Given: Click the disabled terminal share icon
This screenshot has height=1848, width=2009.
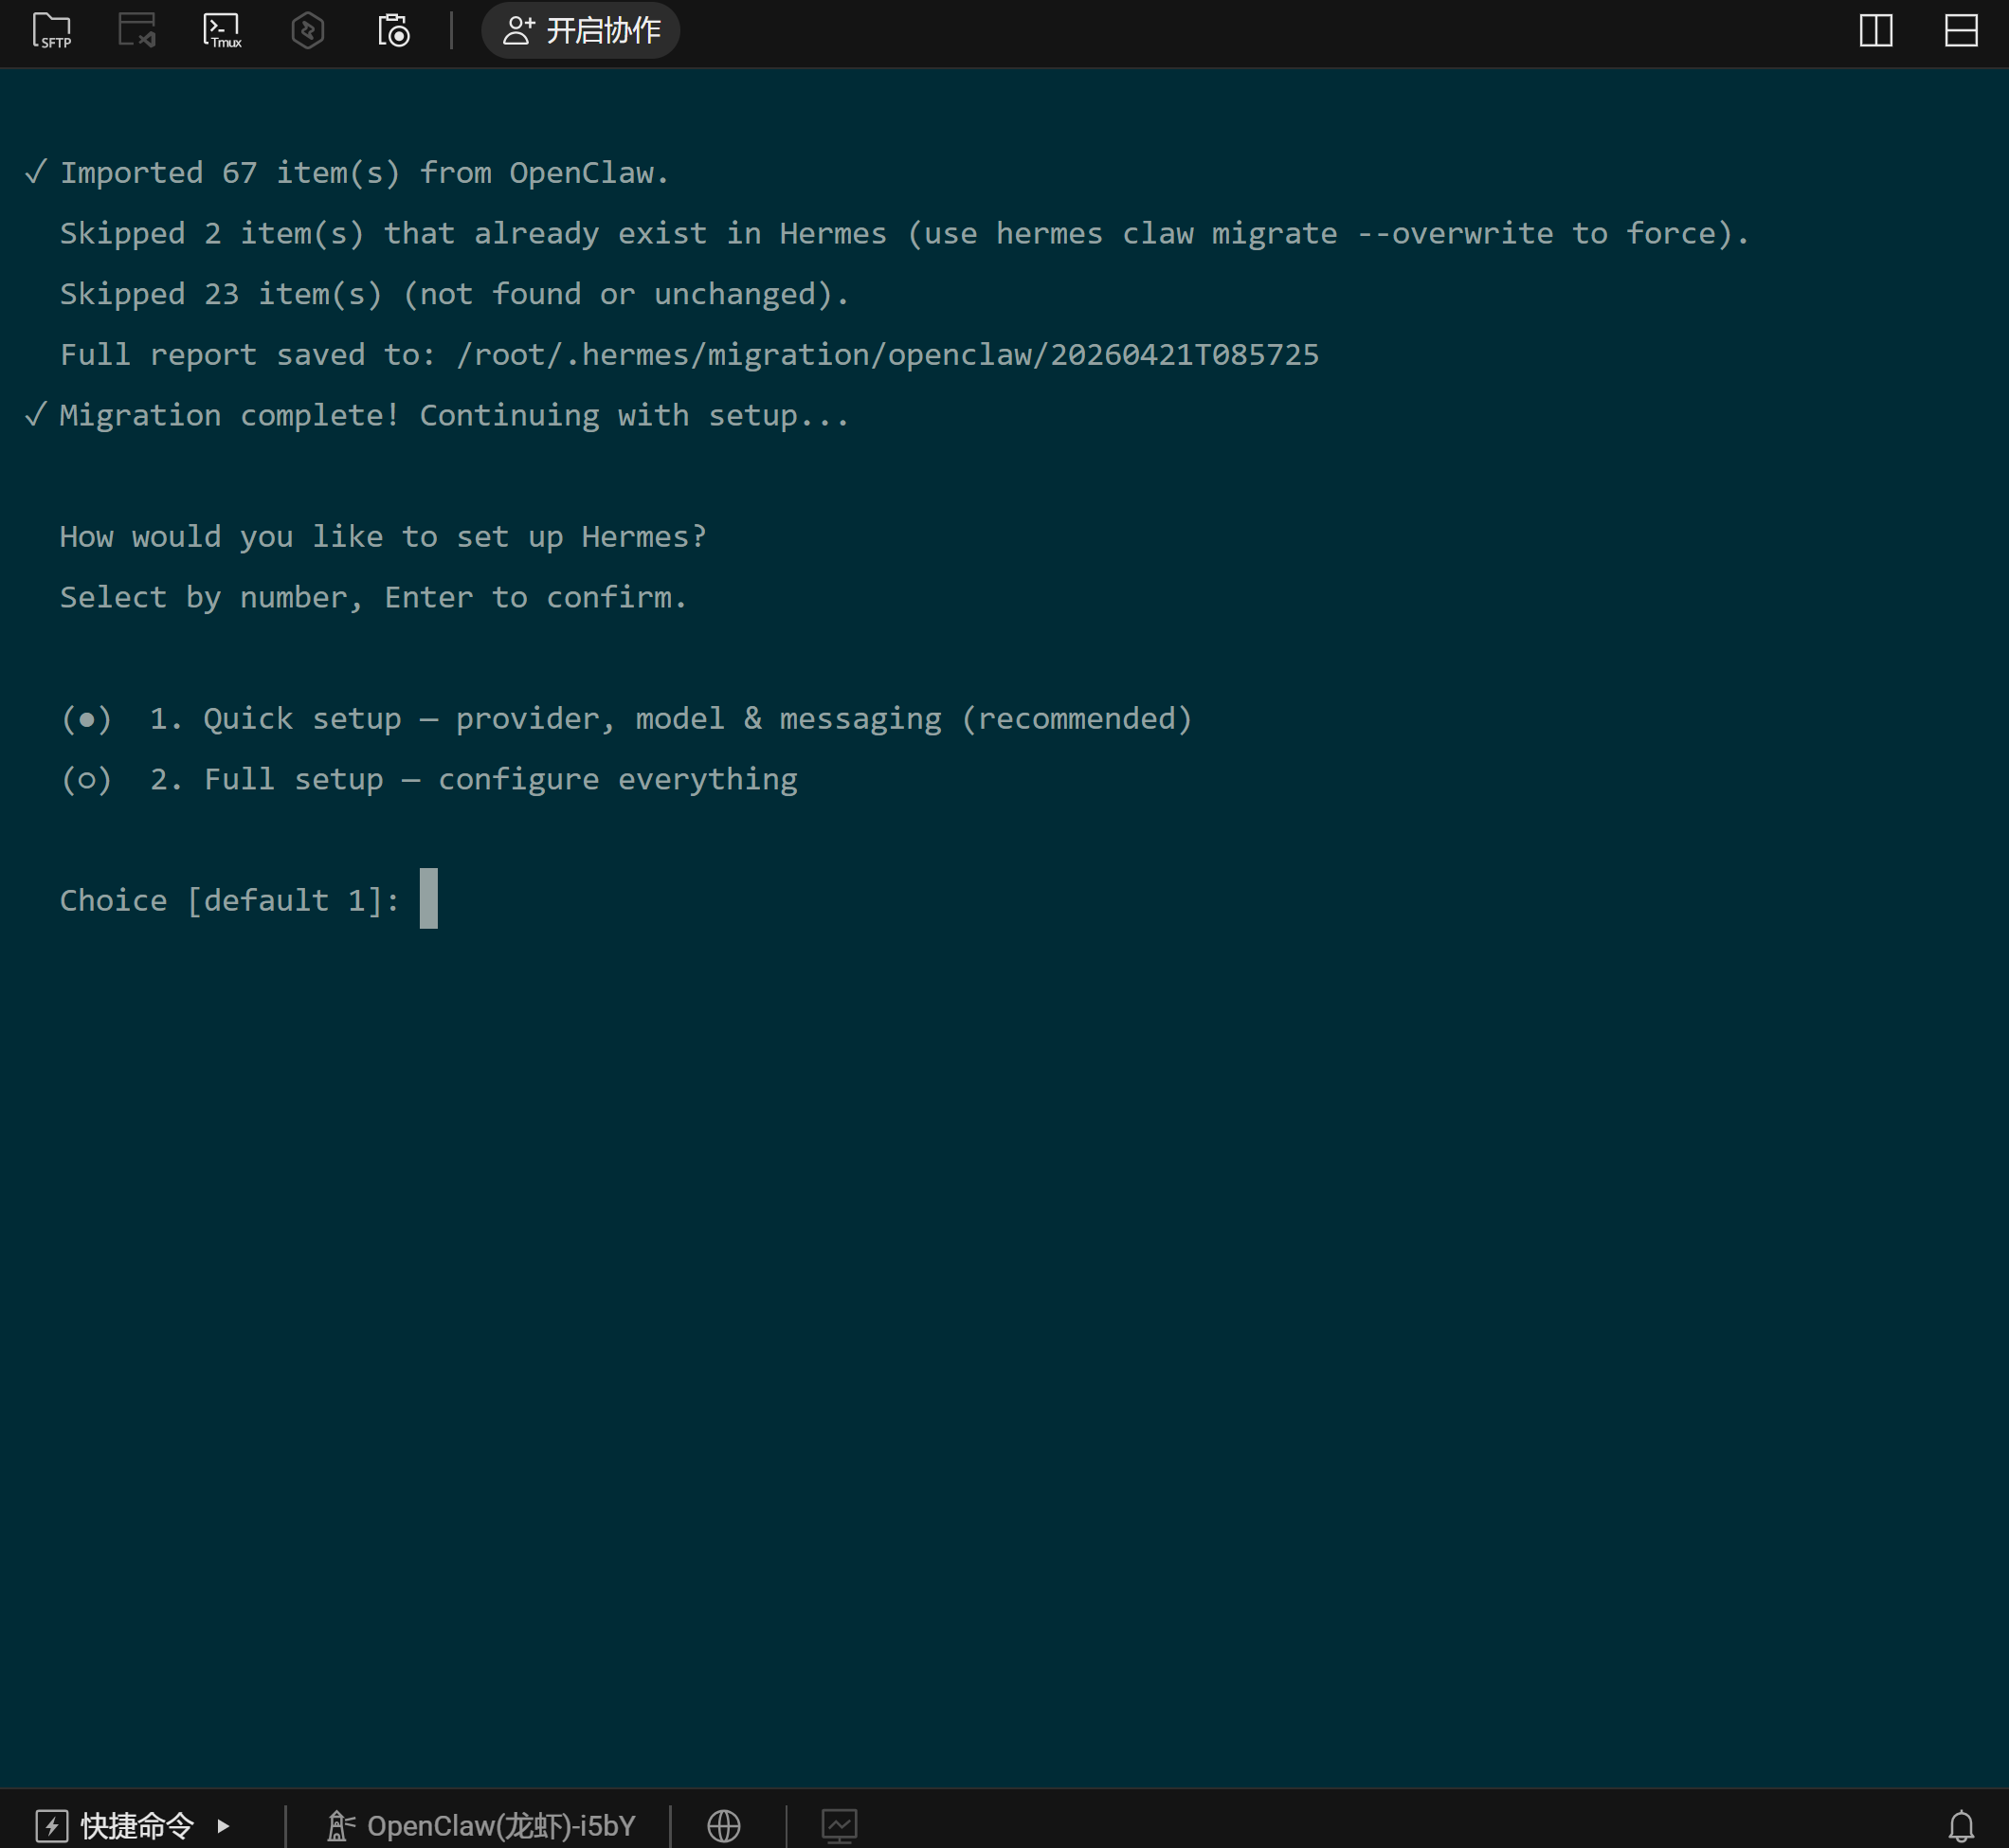Looking at the screenshot, I should click(x=137, y=30).
